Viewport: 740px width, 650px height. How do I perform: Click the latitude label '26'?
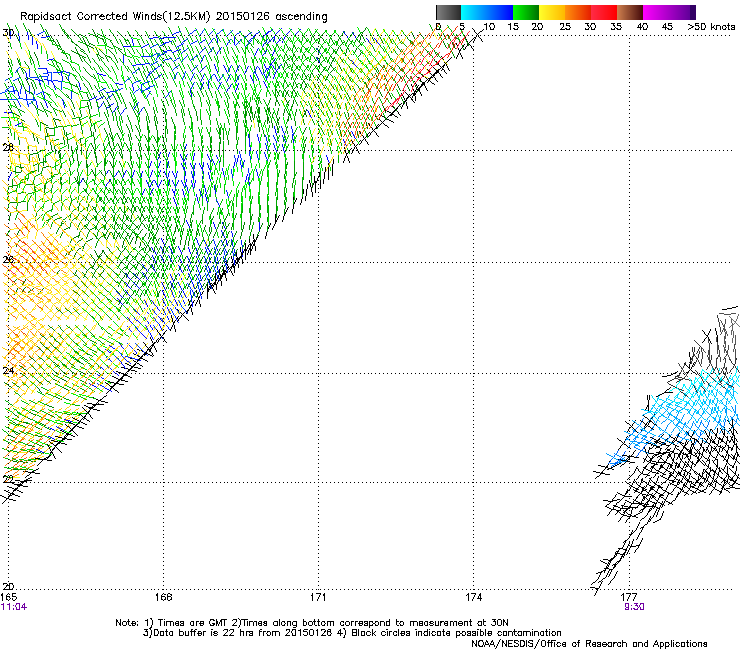[x=8, y=260]
